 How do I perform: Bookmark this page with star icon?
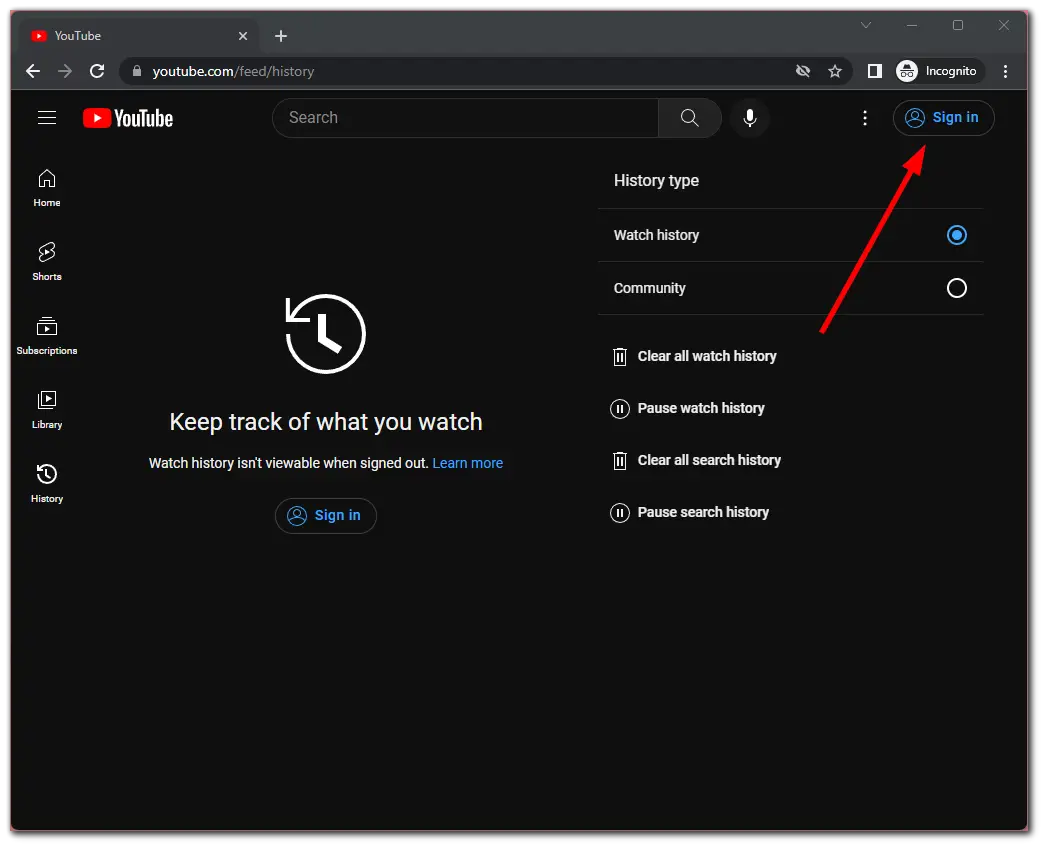click(x=835, y=71)
